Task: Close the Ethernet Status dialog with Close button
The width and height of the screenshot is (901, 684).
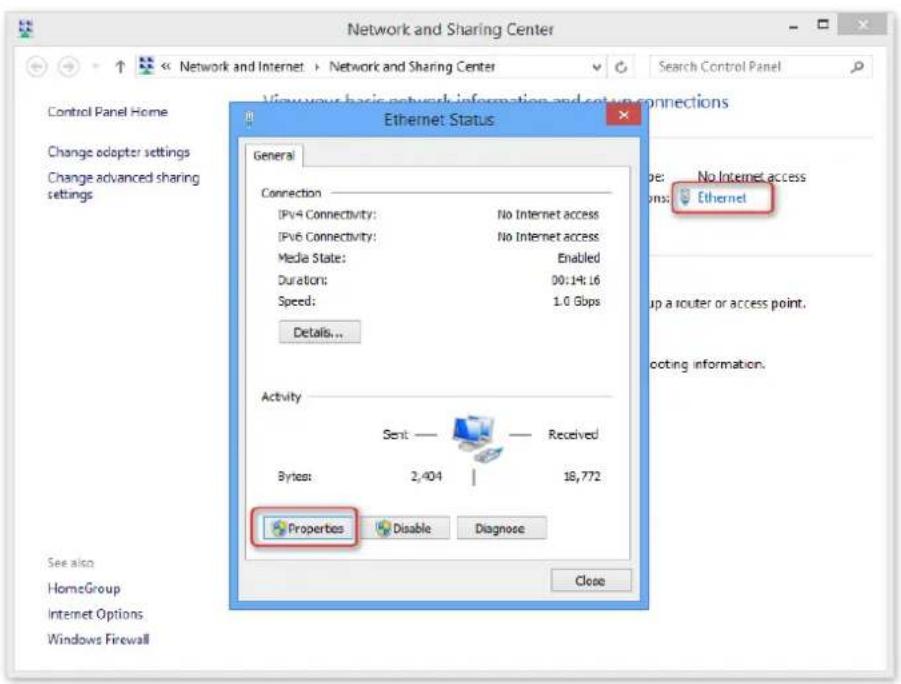Action: (590, 581)
